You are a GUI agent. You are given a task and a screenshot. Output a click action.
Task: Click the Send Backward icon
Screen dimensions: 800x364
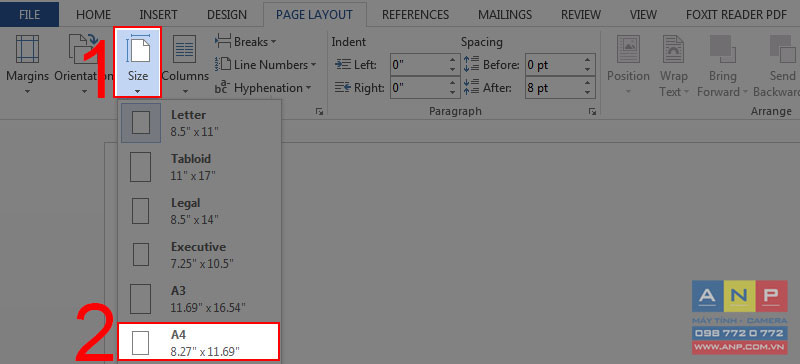[x=783, y=50]
